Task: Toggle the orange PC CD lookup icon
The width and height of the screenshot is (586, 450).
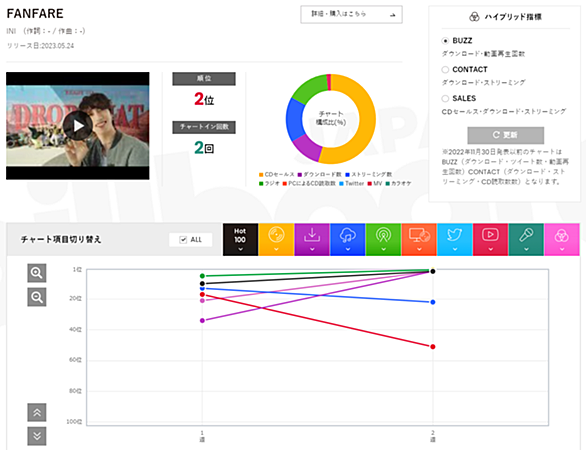Action: pyautogui.click(x=419, y=240)
